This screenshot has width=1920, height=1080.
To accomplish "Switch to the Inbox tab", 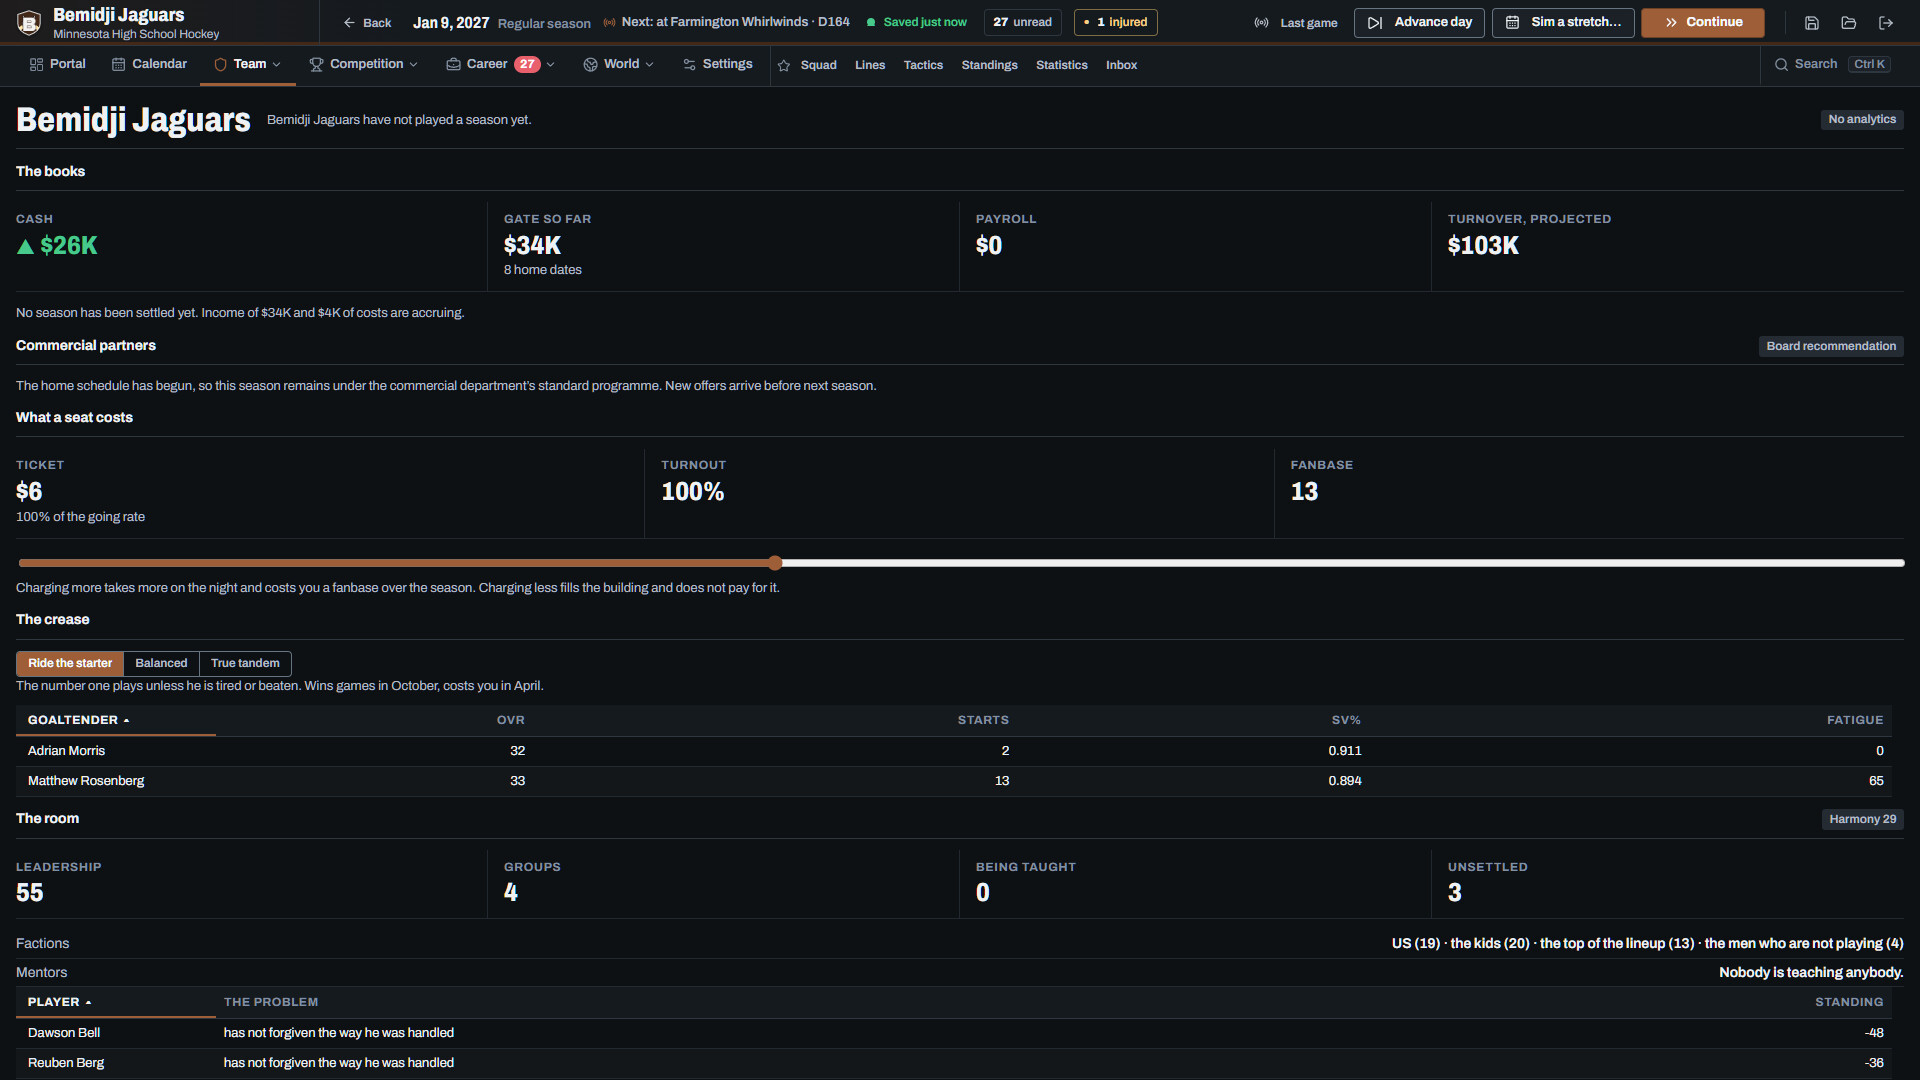I will (x=1121, y=65).
